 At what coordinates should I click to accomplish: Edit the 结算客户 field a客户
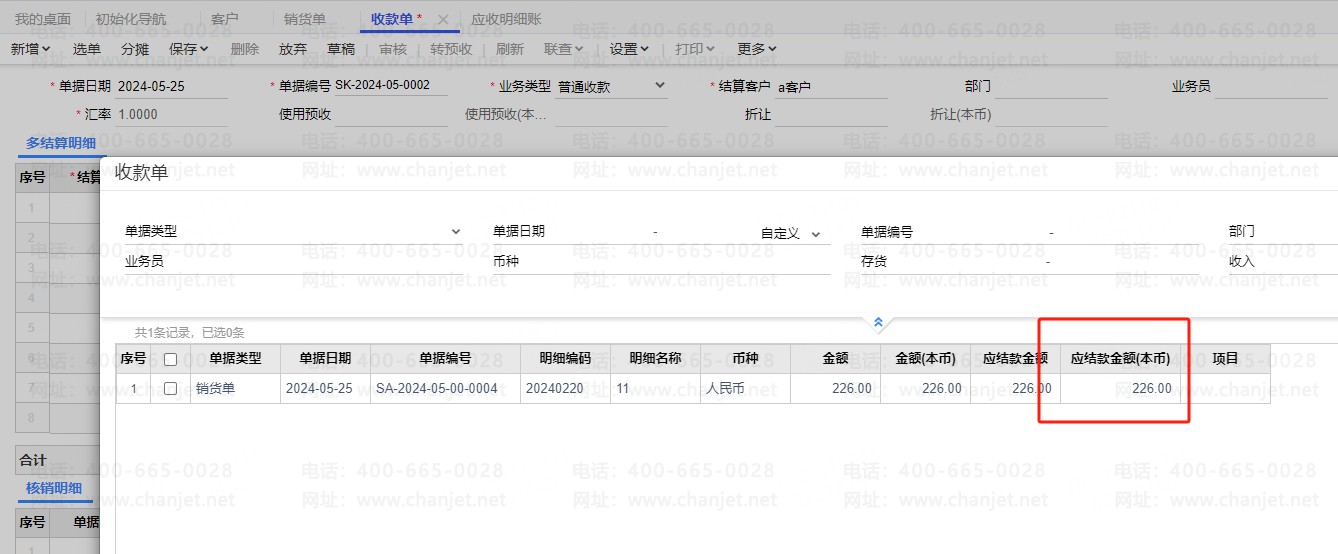click(x=832, y=87)
